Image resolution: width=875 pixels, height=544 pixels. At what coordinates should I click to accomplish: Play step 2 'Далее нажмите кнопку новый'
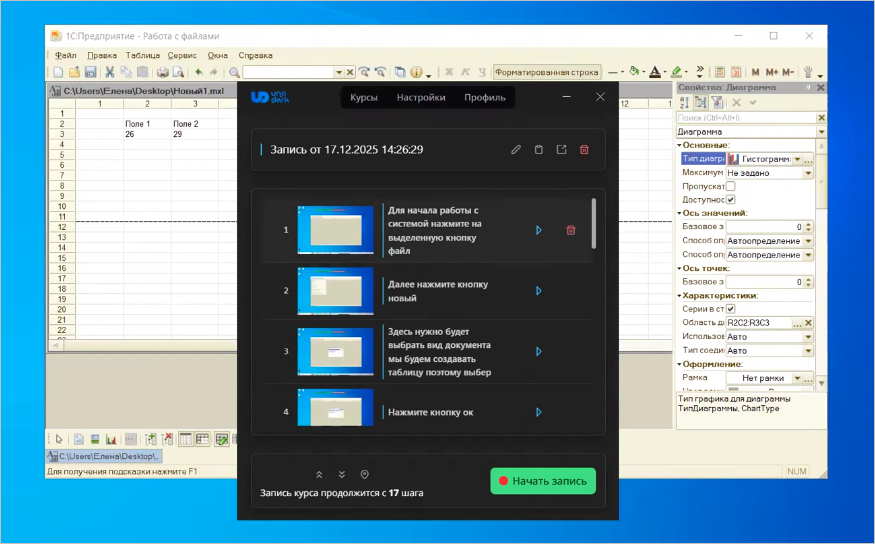(x=539, y=291)
